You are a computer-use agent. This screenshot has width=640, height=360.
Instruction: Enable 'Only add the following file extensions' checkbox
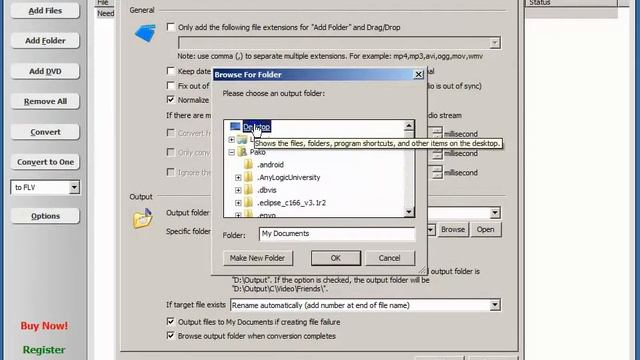tap(171, 27)
